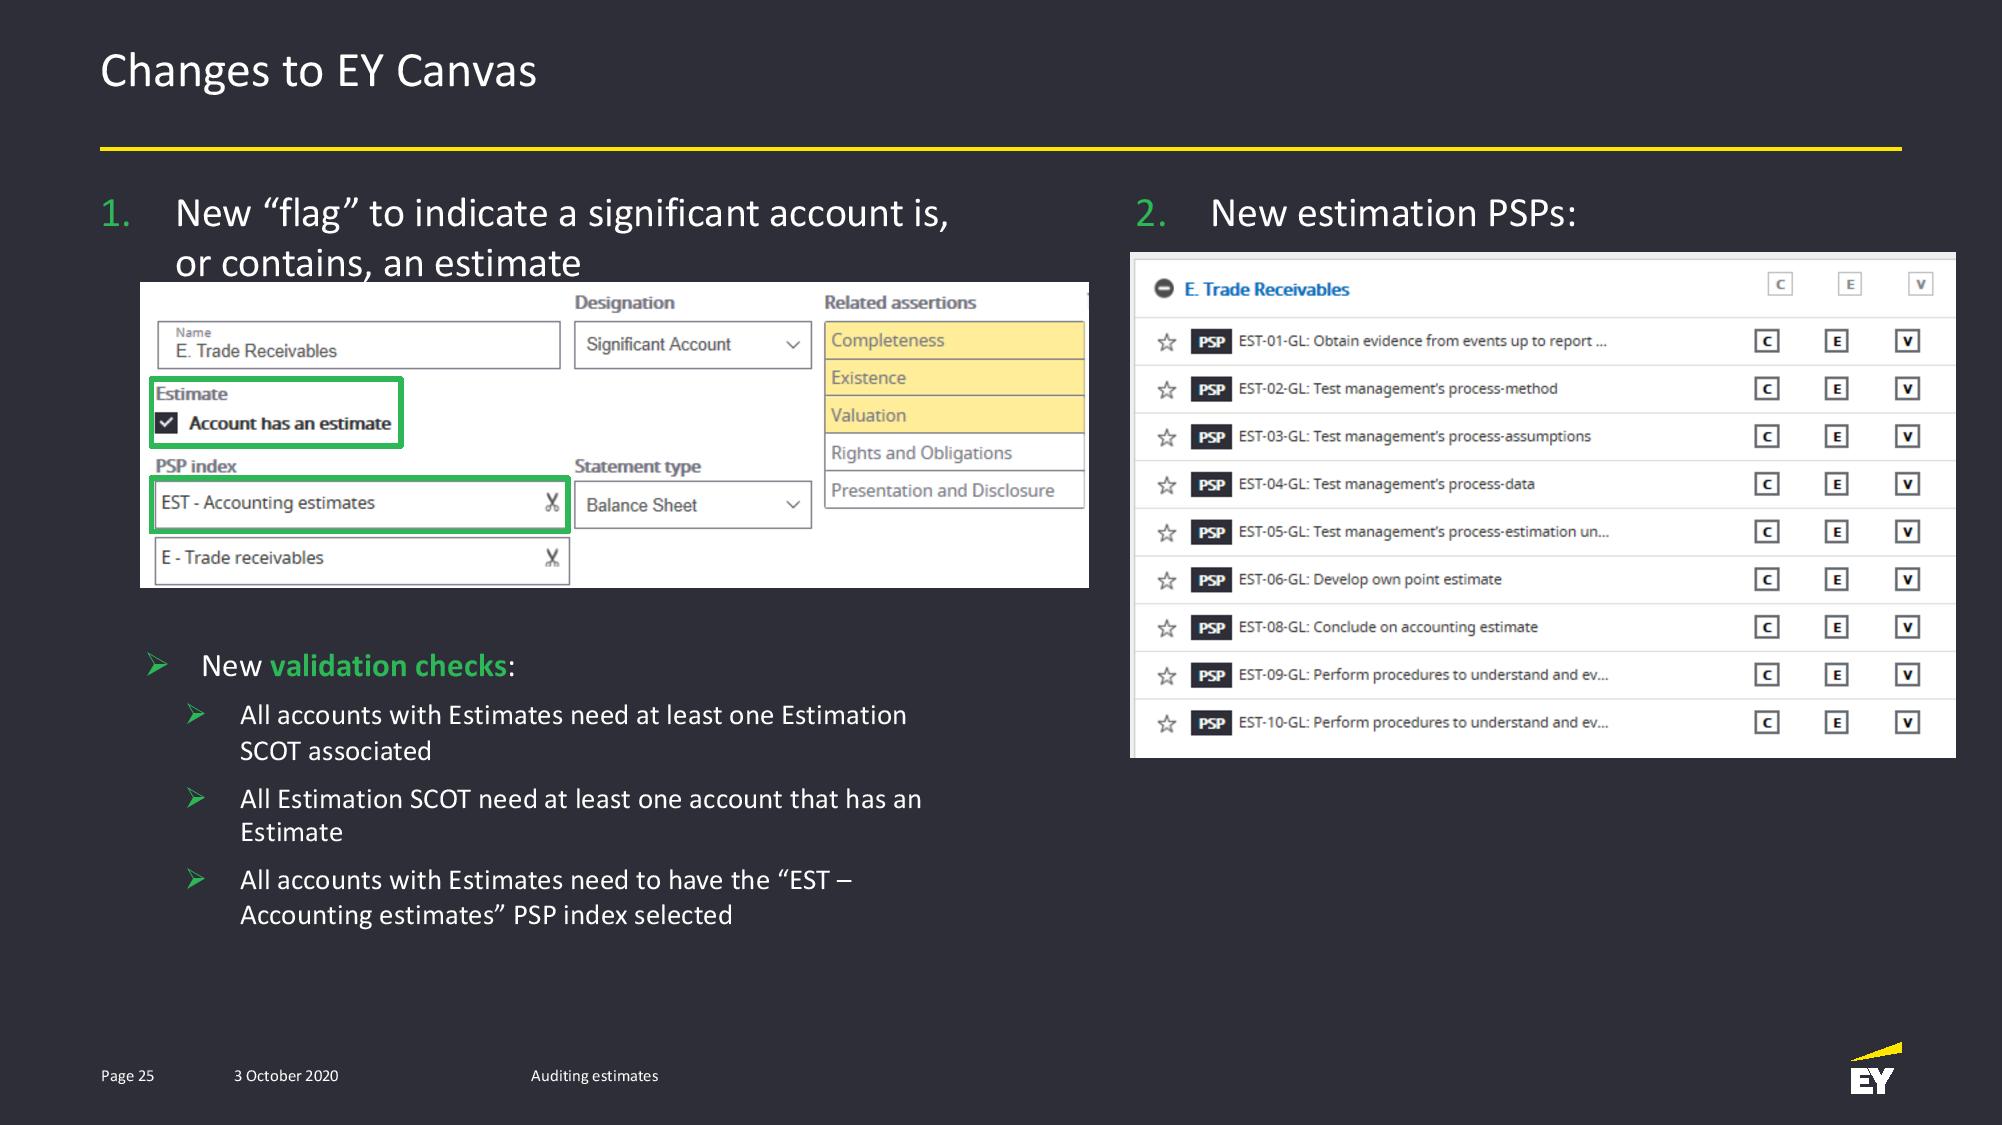
Task: Star the EST-04-GL procedure row
Action: 1166,485
